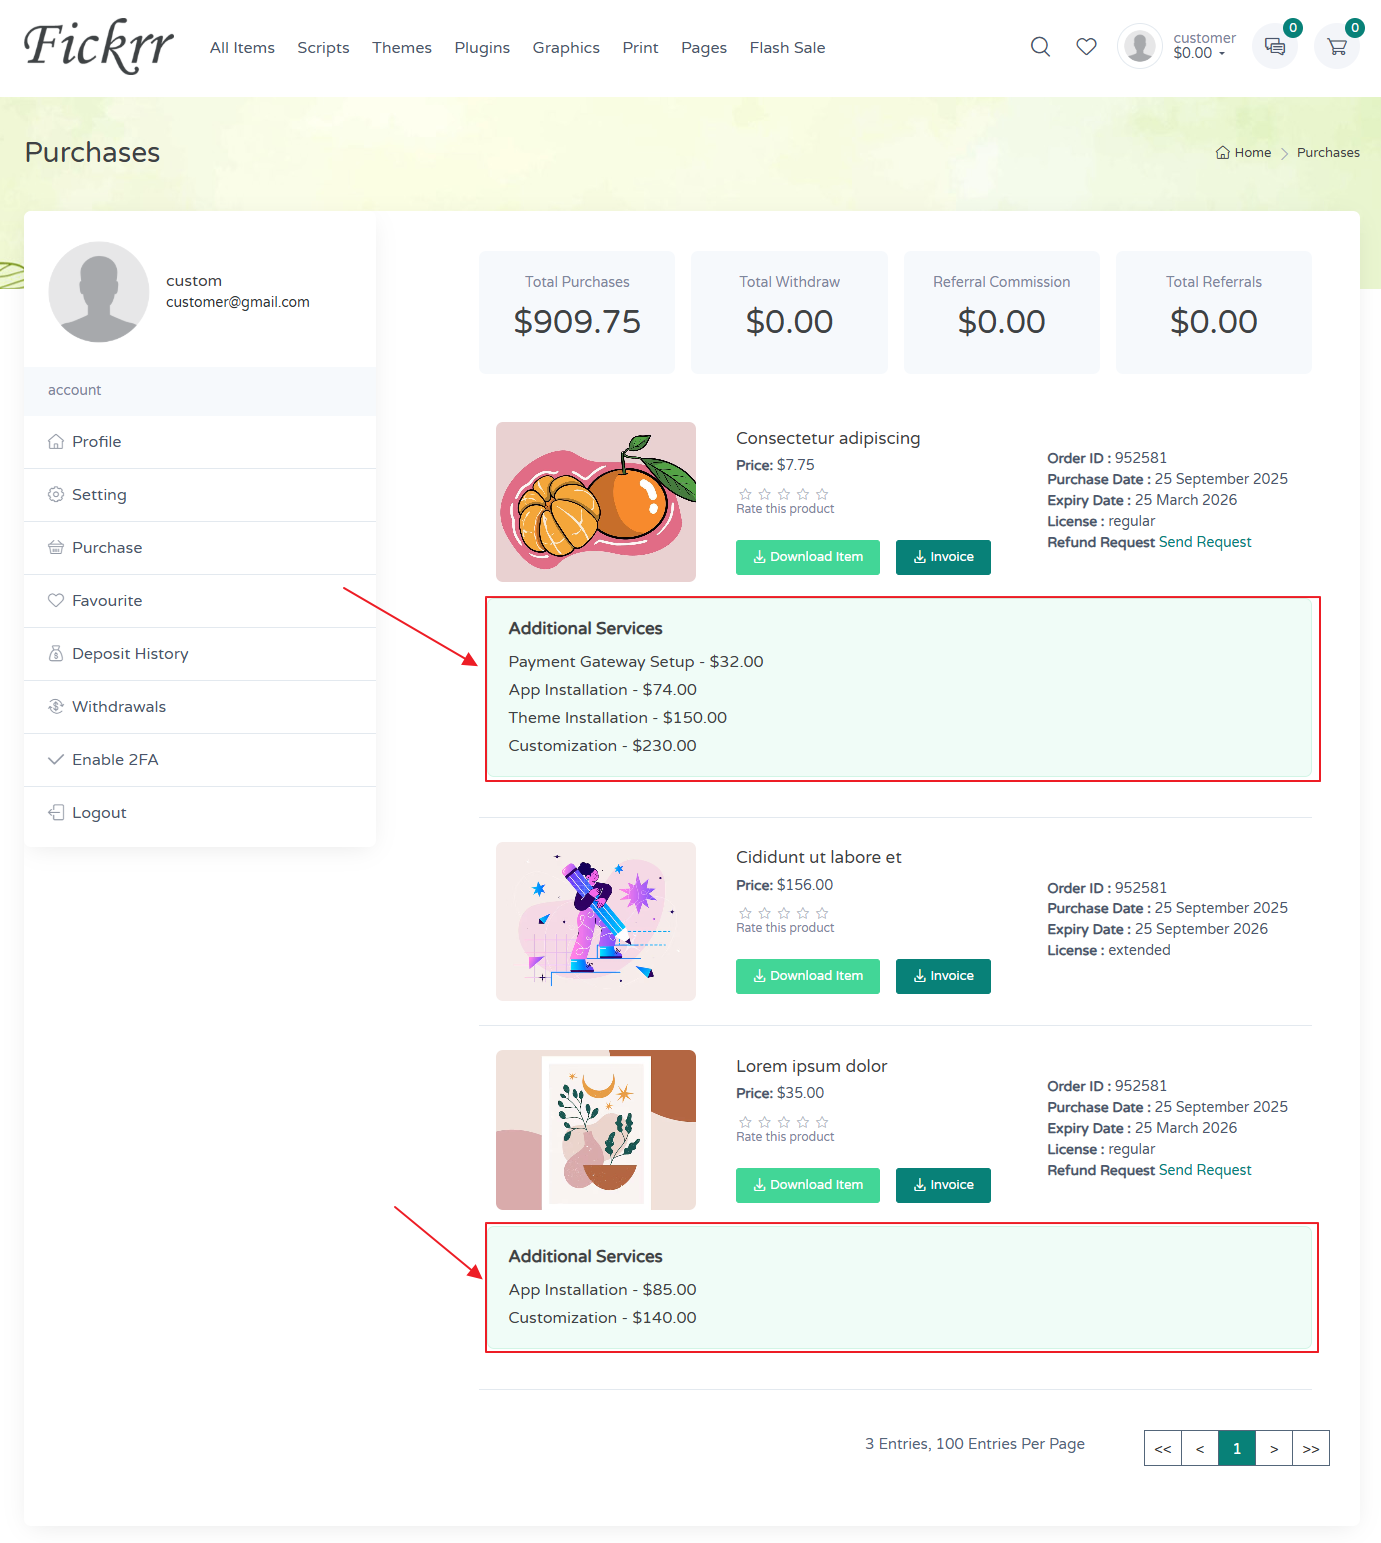
Task: Give Lorem ipsum dolor a one-star rating
Action: tap(745, 1122)
